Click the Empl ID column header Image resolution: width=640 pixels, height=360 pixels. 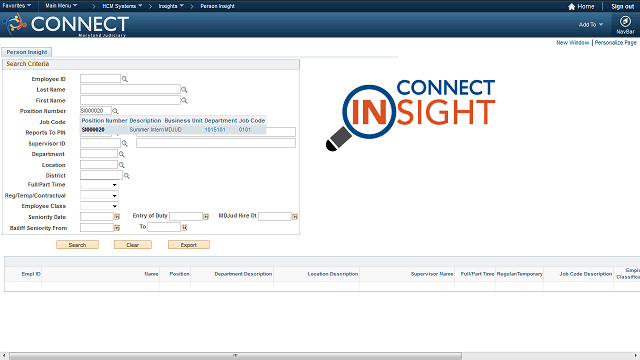pyautogui.click(x=31, y=274)
